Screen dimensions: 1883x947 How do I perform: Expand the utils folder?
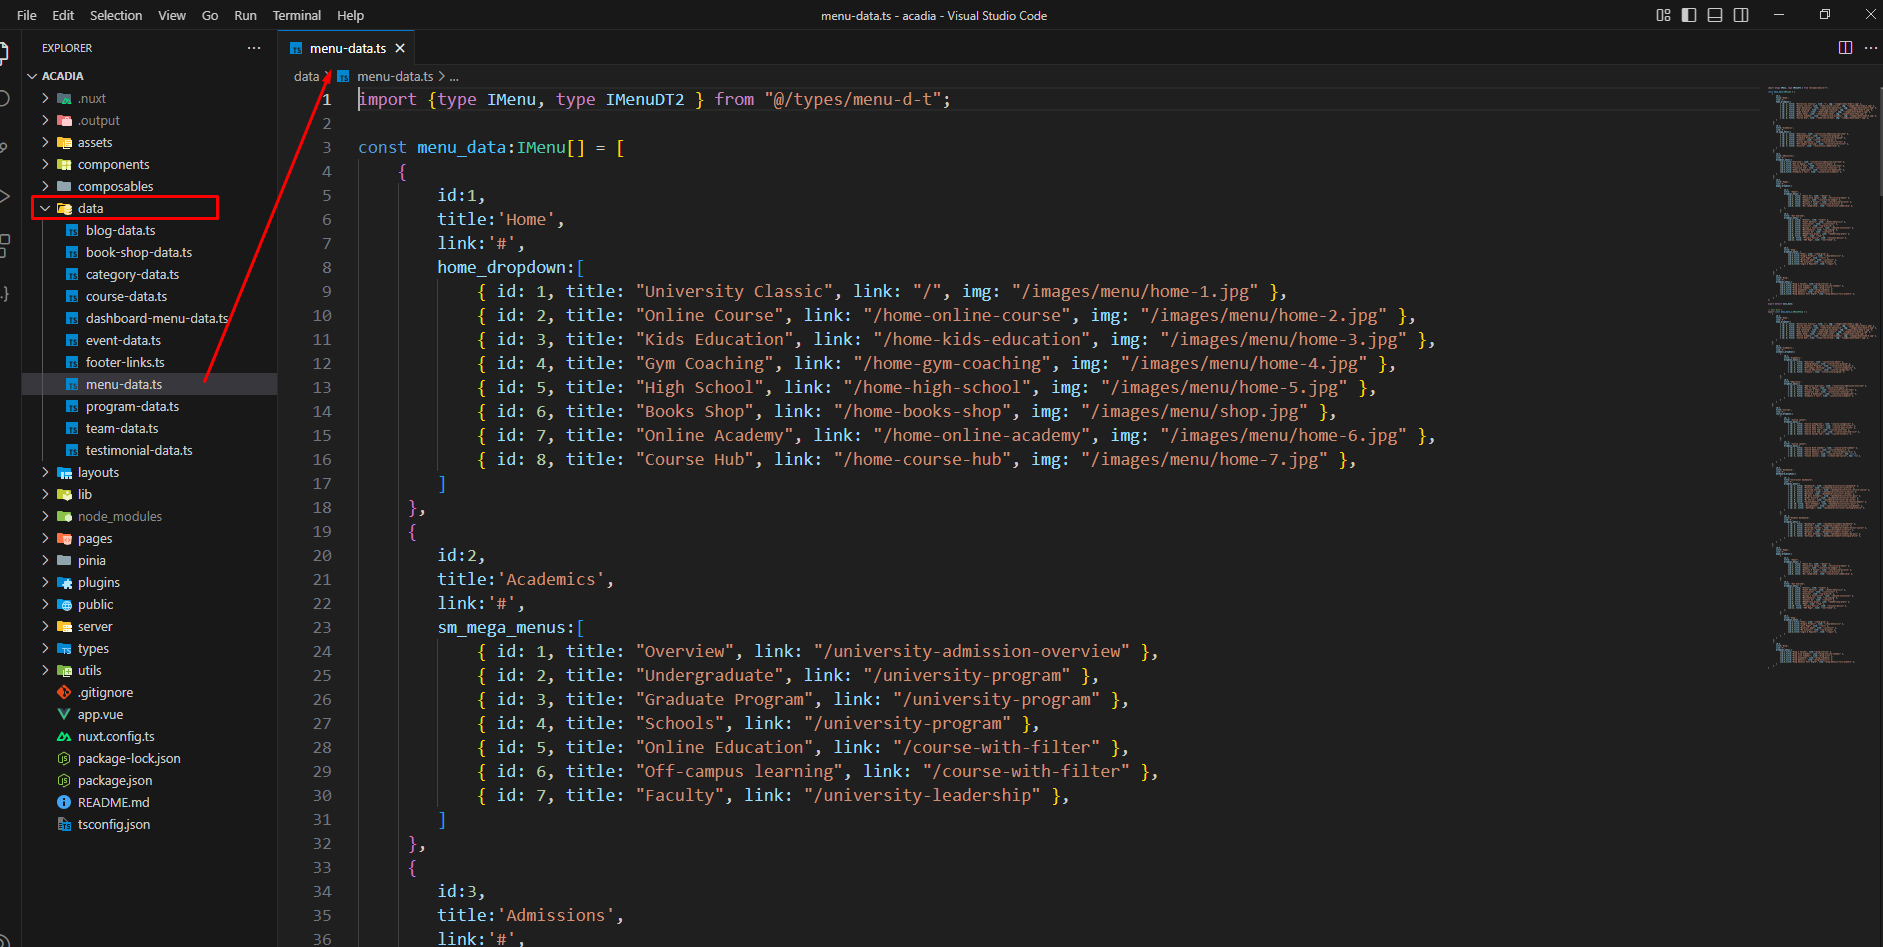150,670
